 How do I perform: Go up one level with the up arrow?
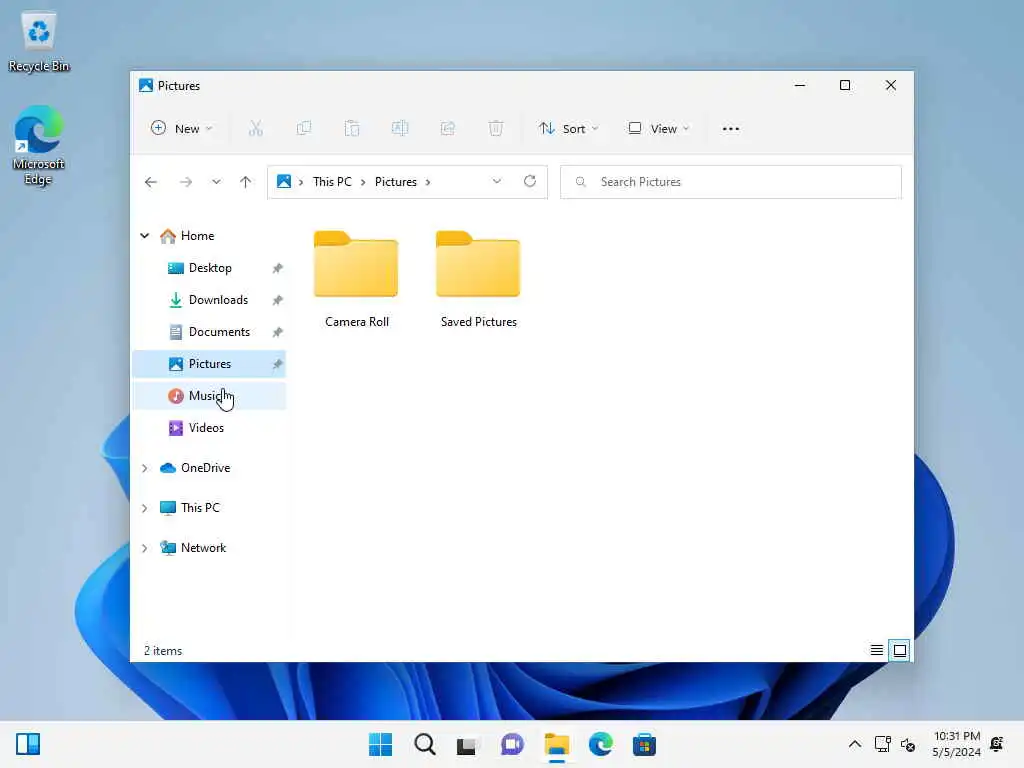pyautogui.click(x=246, y=182)
